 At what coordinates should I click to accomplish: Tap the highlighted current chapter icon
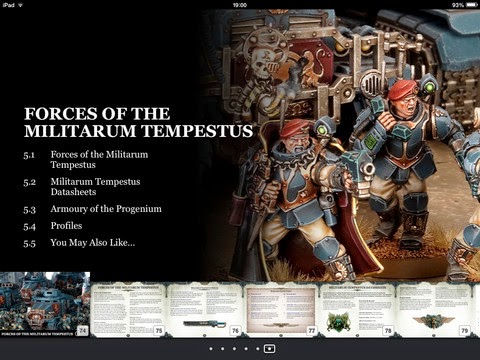tap(269, 349)
